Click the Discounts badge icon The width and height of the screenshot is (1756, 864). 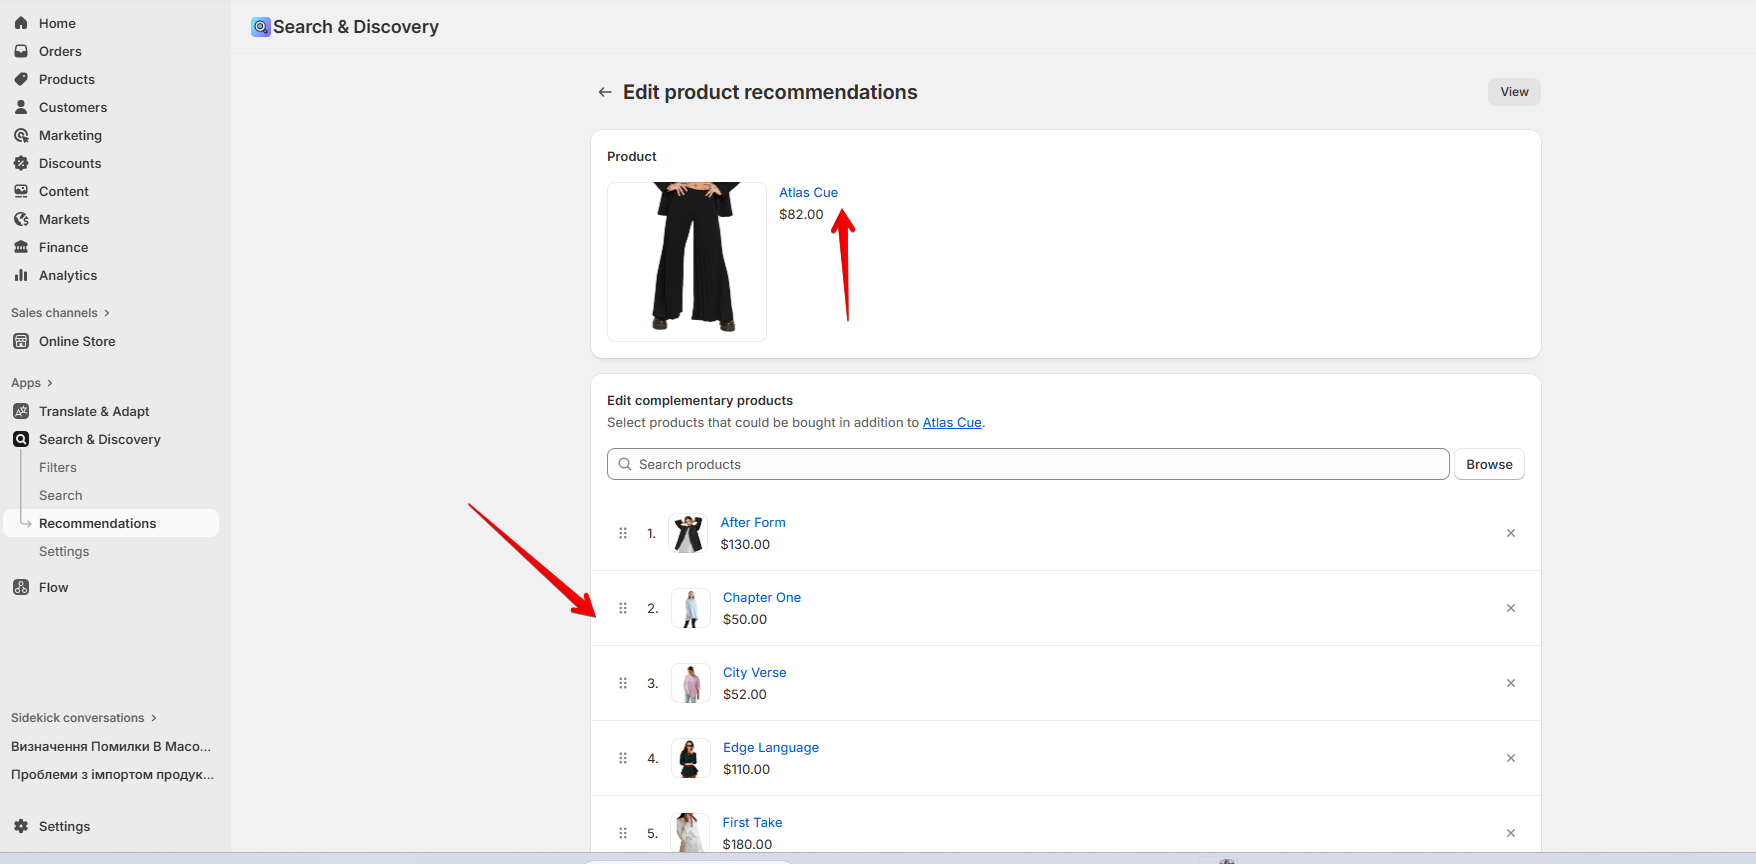pyautogui.click(x=21, y=163)
